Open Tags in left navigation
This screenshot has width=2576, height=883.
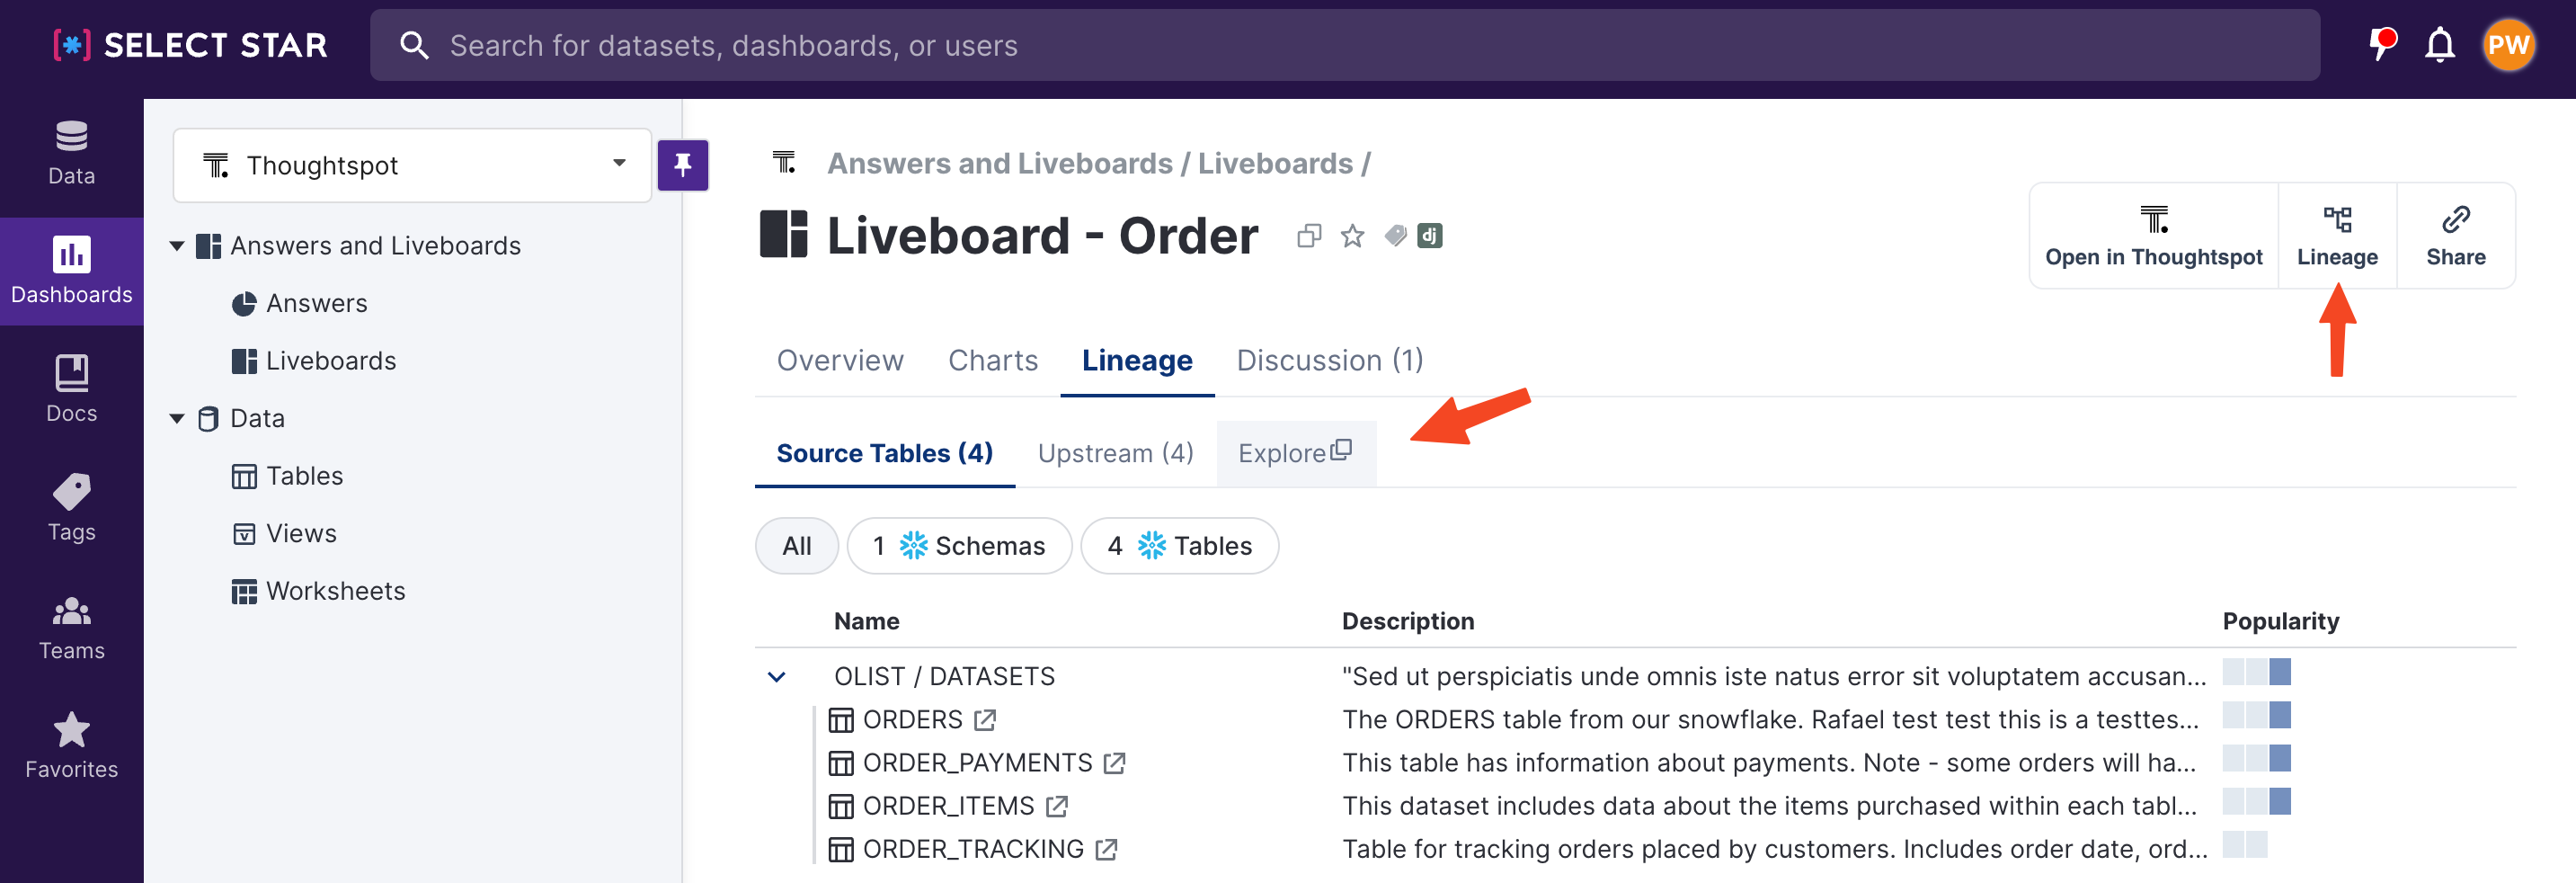point(71,507)
